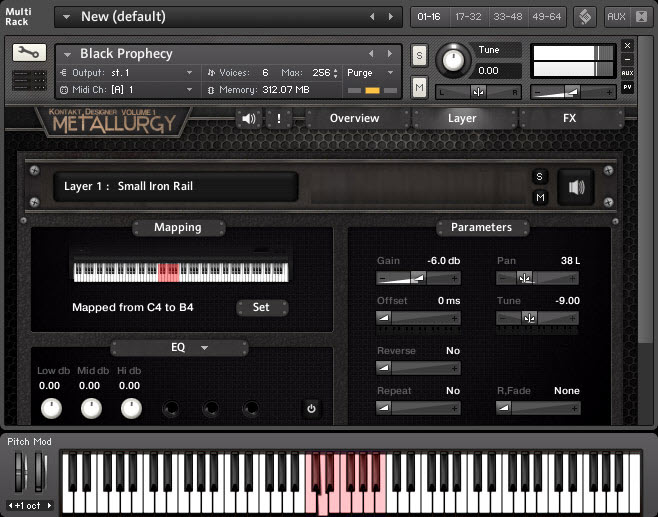This screenshot has width=658, height=517.
Task: Click the Layer 1 name field
Action: click(x=176, y=186)
